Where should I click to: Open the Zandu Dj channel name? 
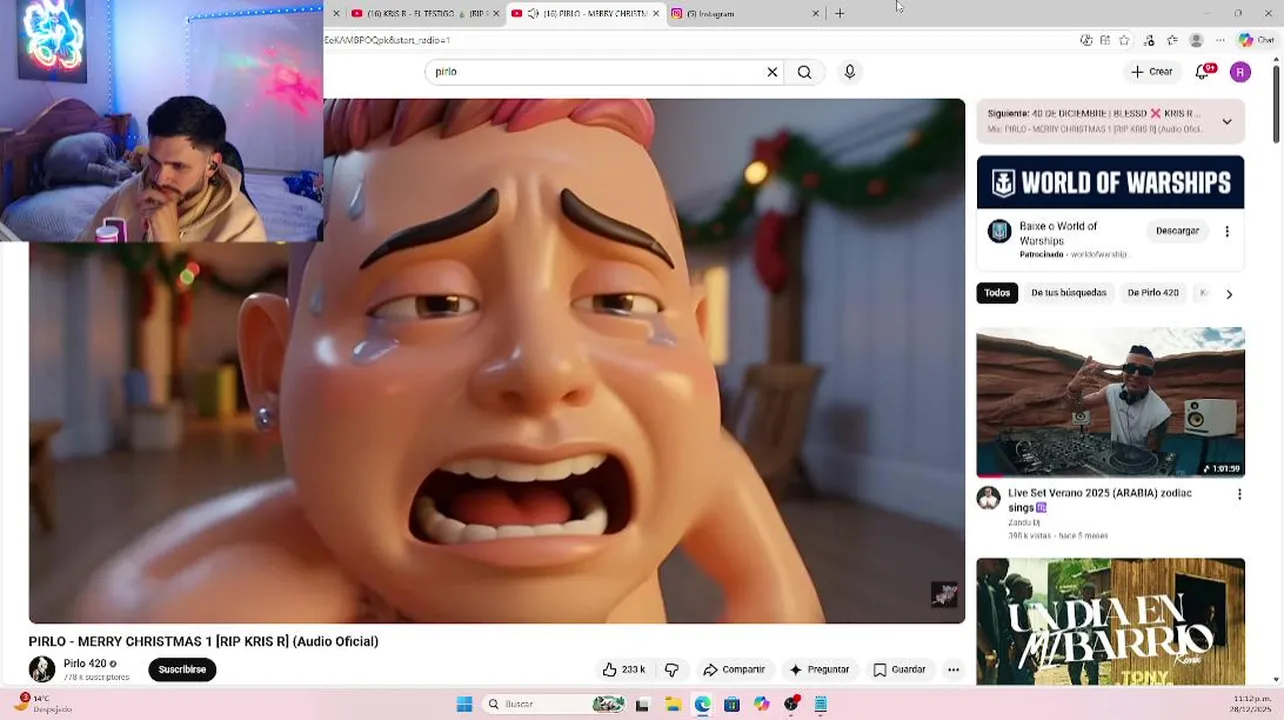[1022, 523]
